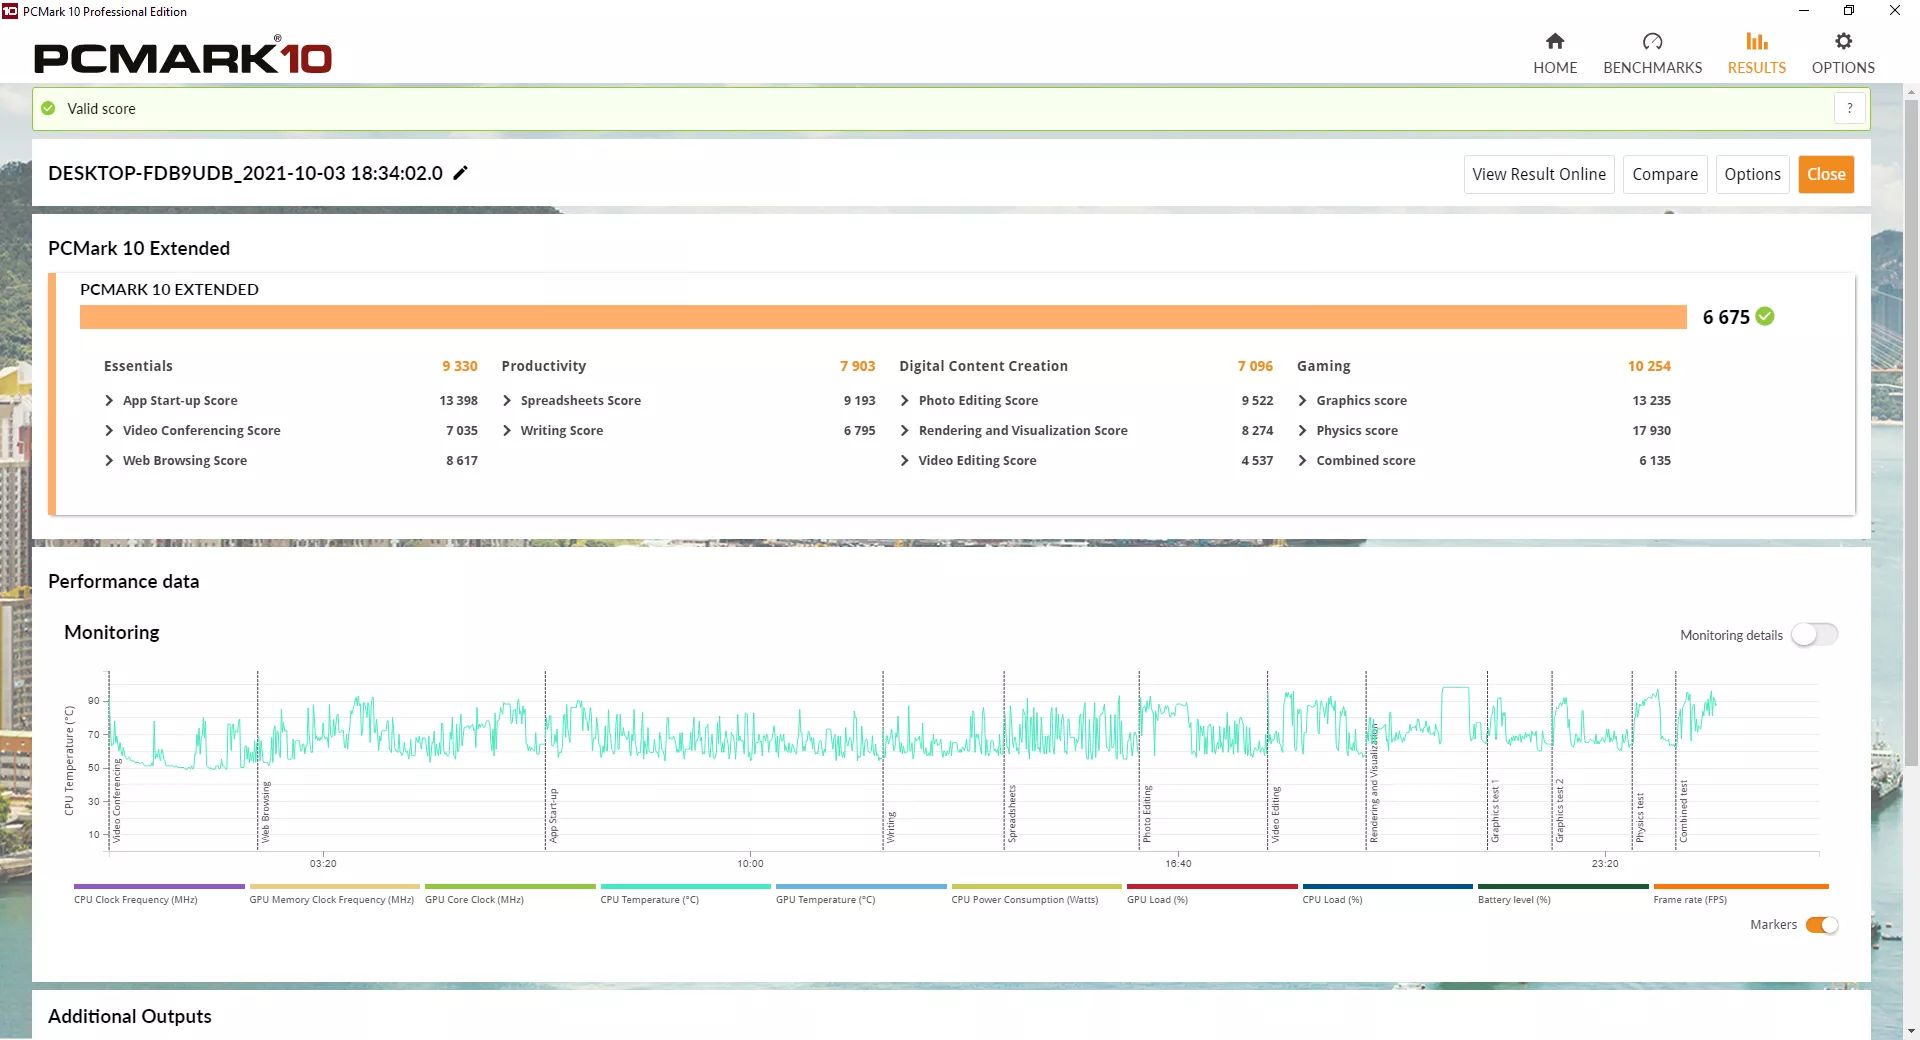
Task: Click the Combined test timeline marker
Action: pyautogui.click(x=1683, y=811)
